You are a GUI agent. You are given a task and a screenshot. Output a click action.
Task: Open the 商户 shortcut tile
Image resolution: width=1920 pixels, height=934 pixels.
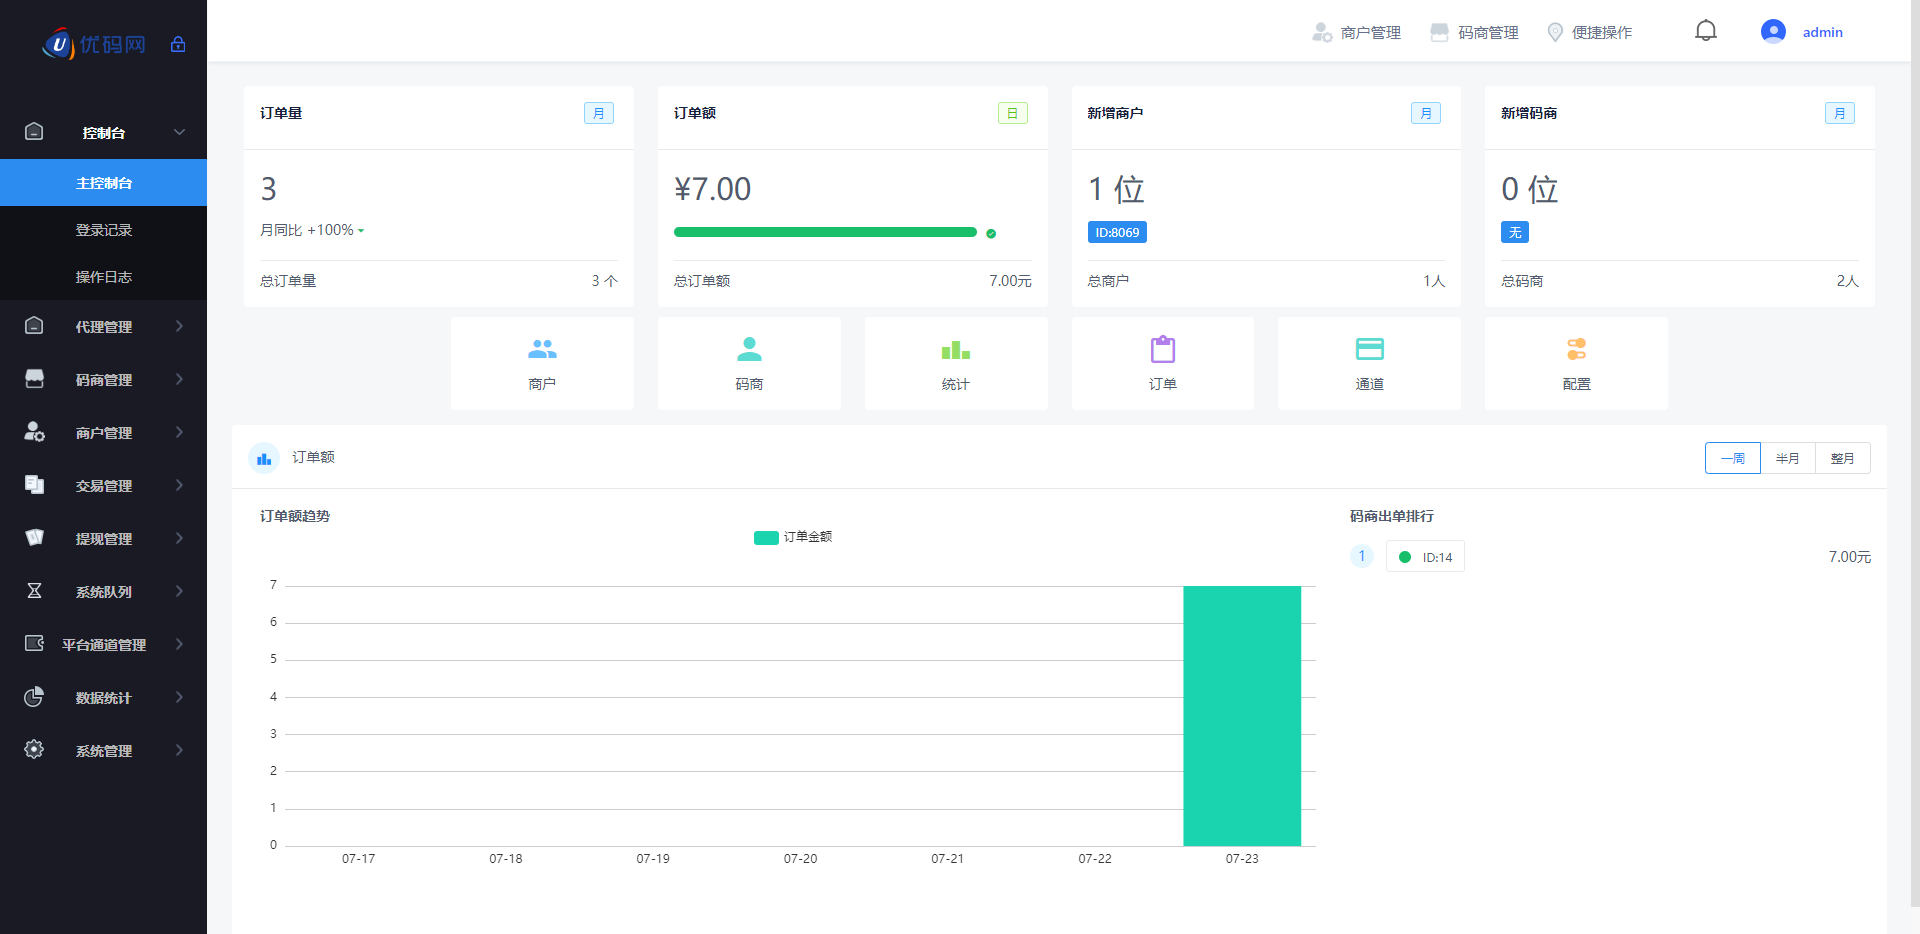[x=542, y=363]
